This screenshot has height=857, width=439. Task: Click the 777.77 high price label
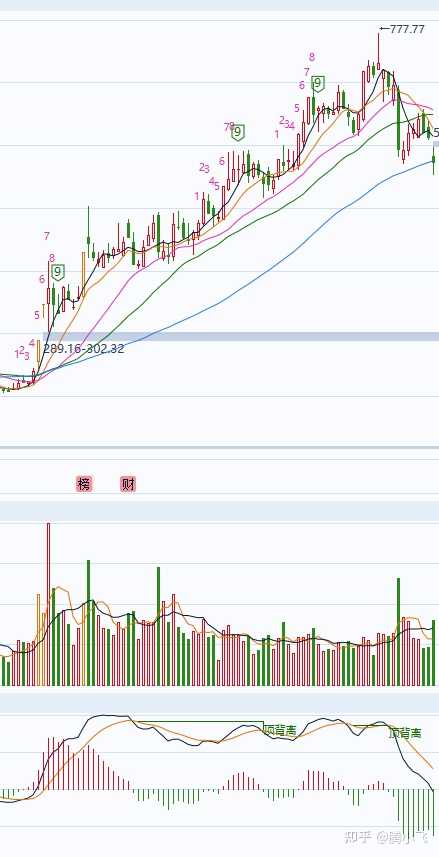click(x=402, y=30)
